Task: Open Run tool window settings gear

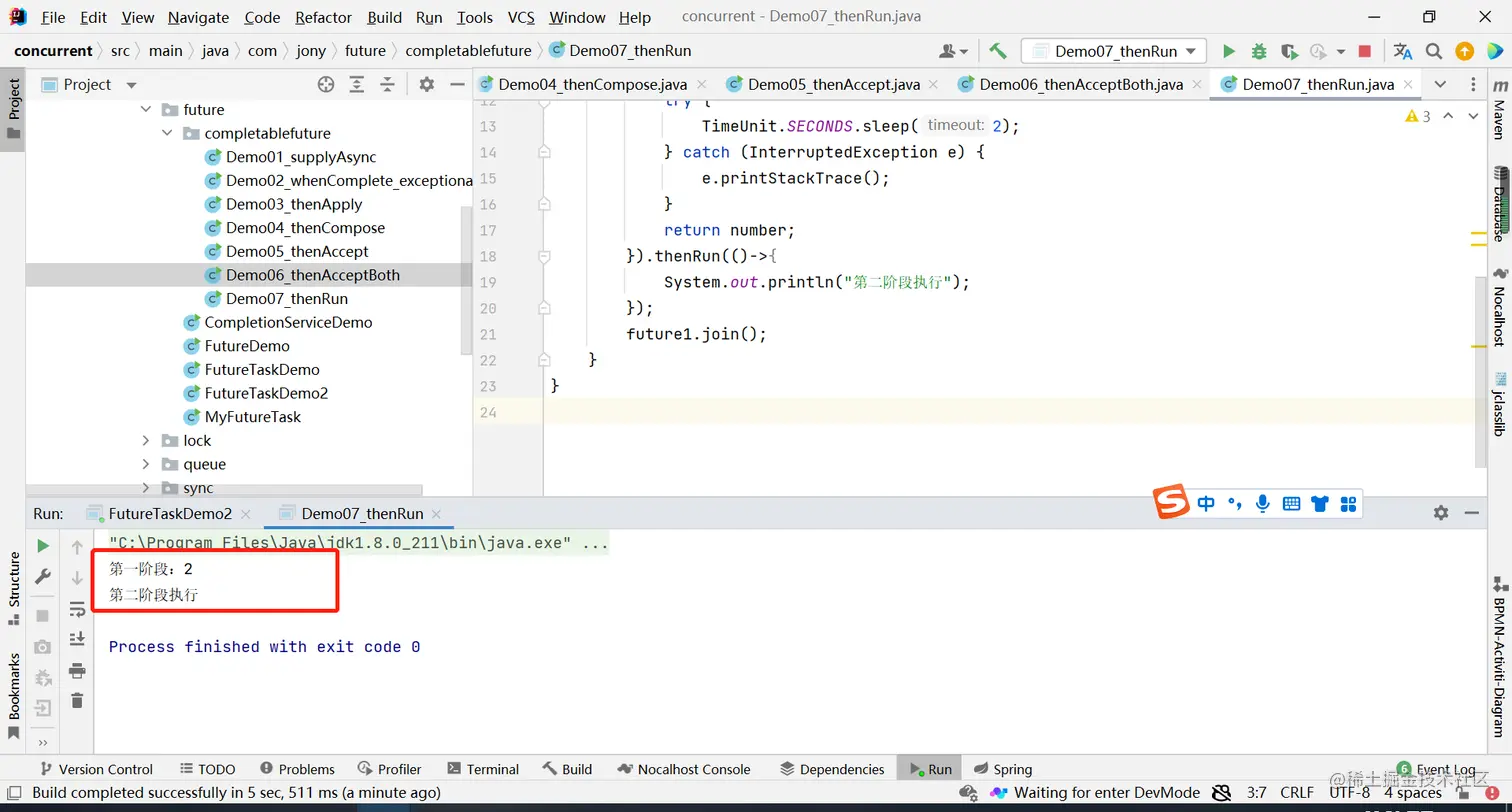Action: coord(1441,513)
